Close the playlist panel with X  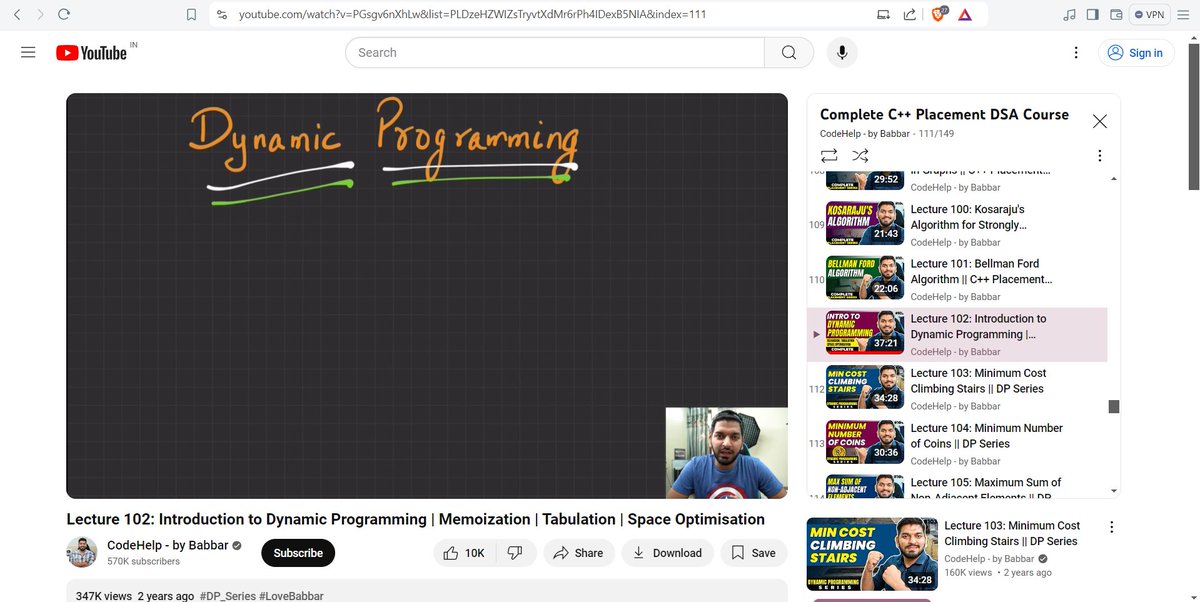[x=1100, y=121]
